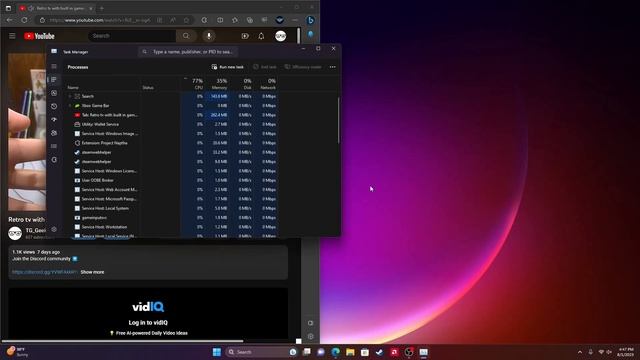
Task: Open Startup apps page in Task Manager sidebar
Action: [x=54, y=120]
